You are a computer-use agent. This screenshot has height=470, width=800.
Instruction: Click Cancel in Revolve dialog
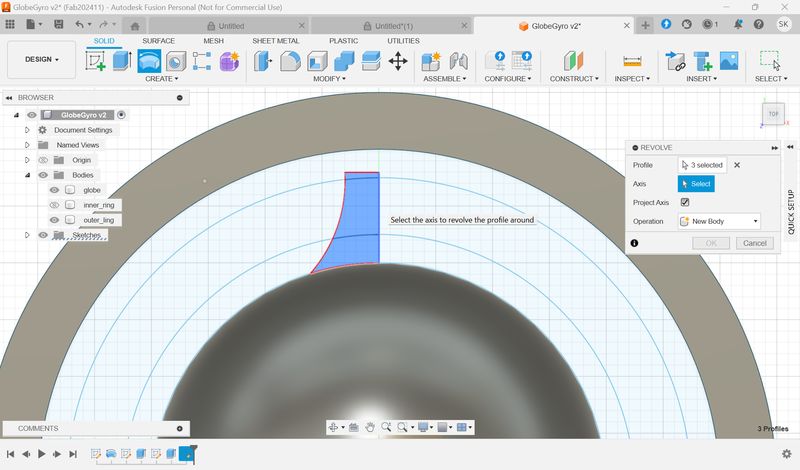(755, 243)
